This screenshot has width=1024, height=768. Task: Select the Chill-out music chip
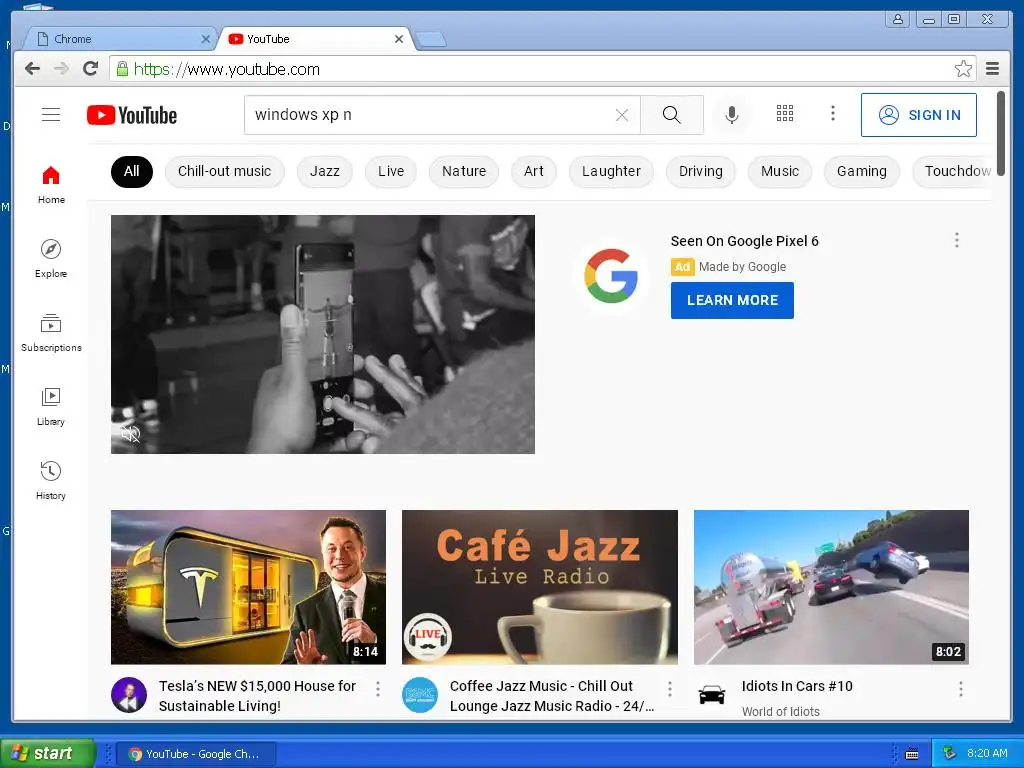[x=225, y=172]
